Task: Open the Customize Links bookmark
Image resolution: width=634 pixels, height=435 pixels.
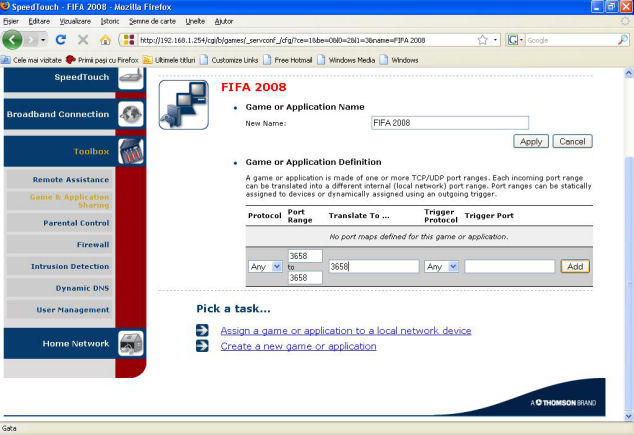Action: pyautogui.click(x=229, y=60)
